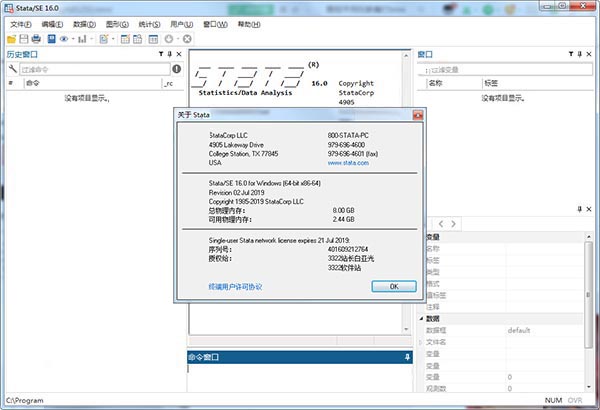
Task: Toggle pin on the history window panel
Action: 170,54
